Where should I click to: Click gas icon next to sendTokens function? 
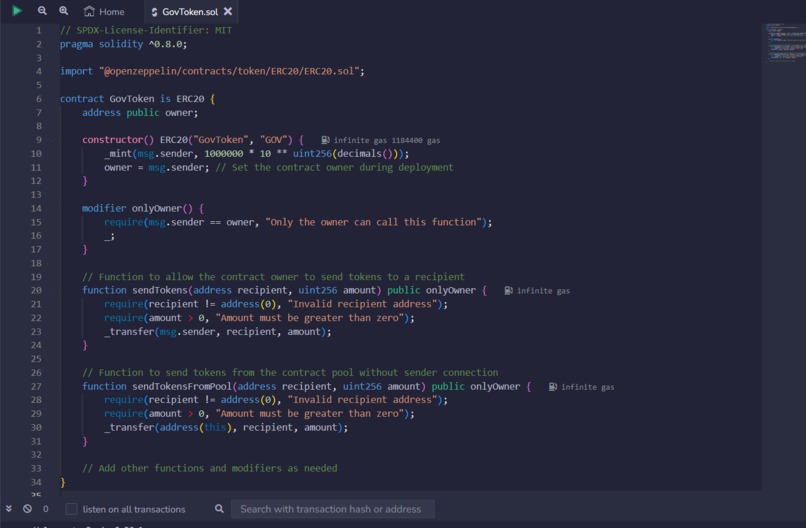click(508, 290)
